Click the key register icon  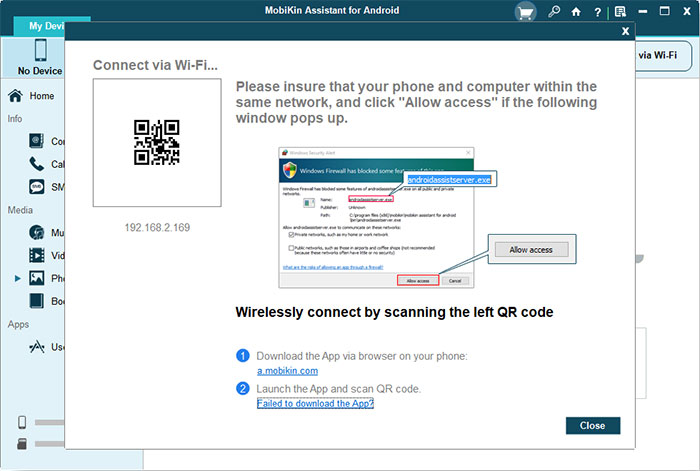point(554,12)
